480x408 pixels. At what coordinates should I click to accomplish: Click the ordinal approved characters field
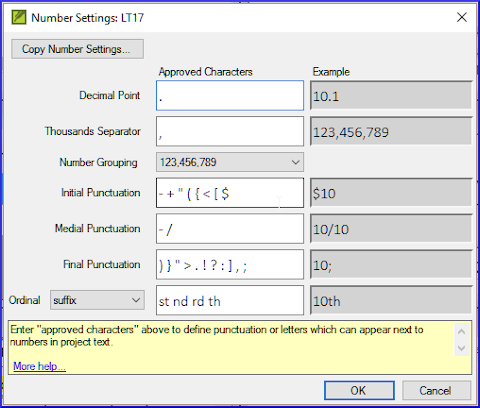tap(230, 300)
